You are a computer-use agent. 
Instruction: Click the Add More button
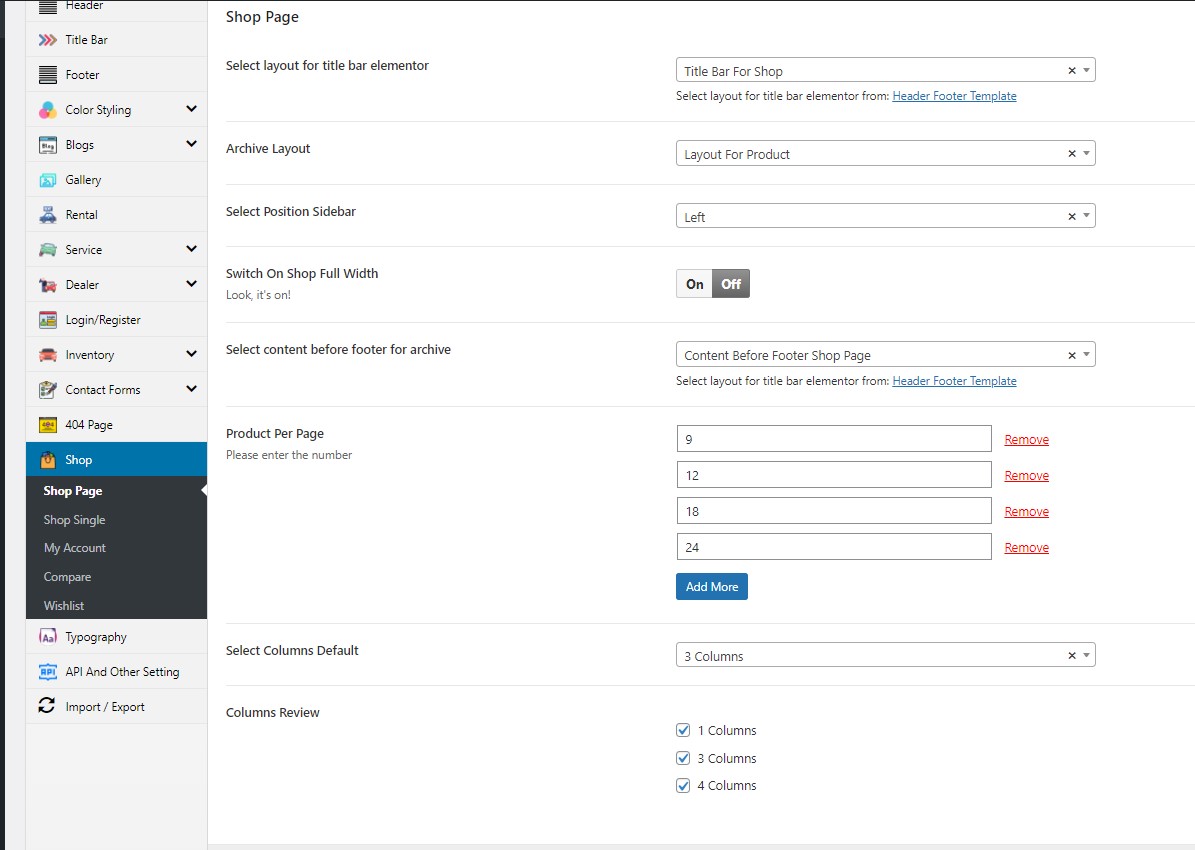(x=711, y=587)
